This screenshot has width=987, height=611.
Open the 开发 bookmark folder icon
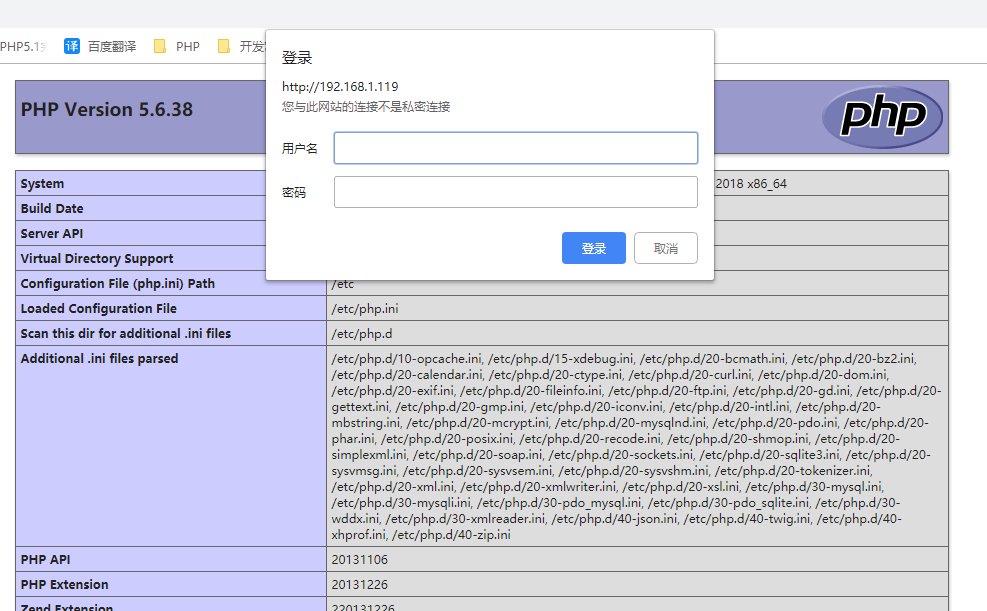click(223, 46)
